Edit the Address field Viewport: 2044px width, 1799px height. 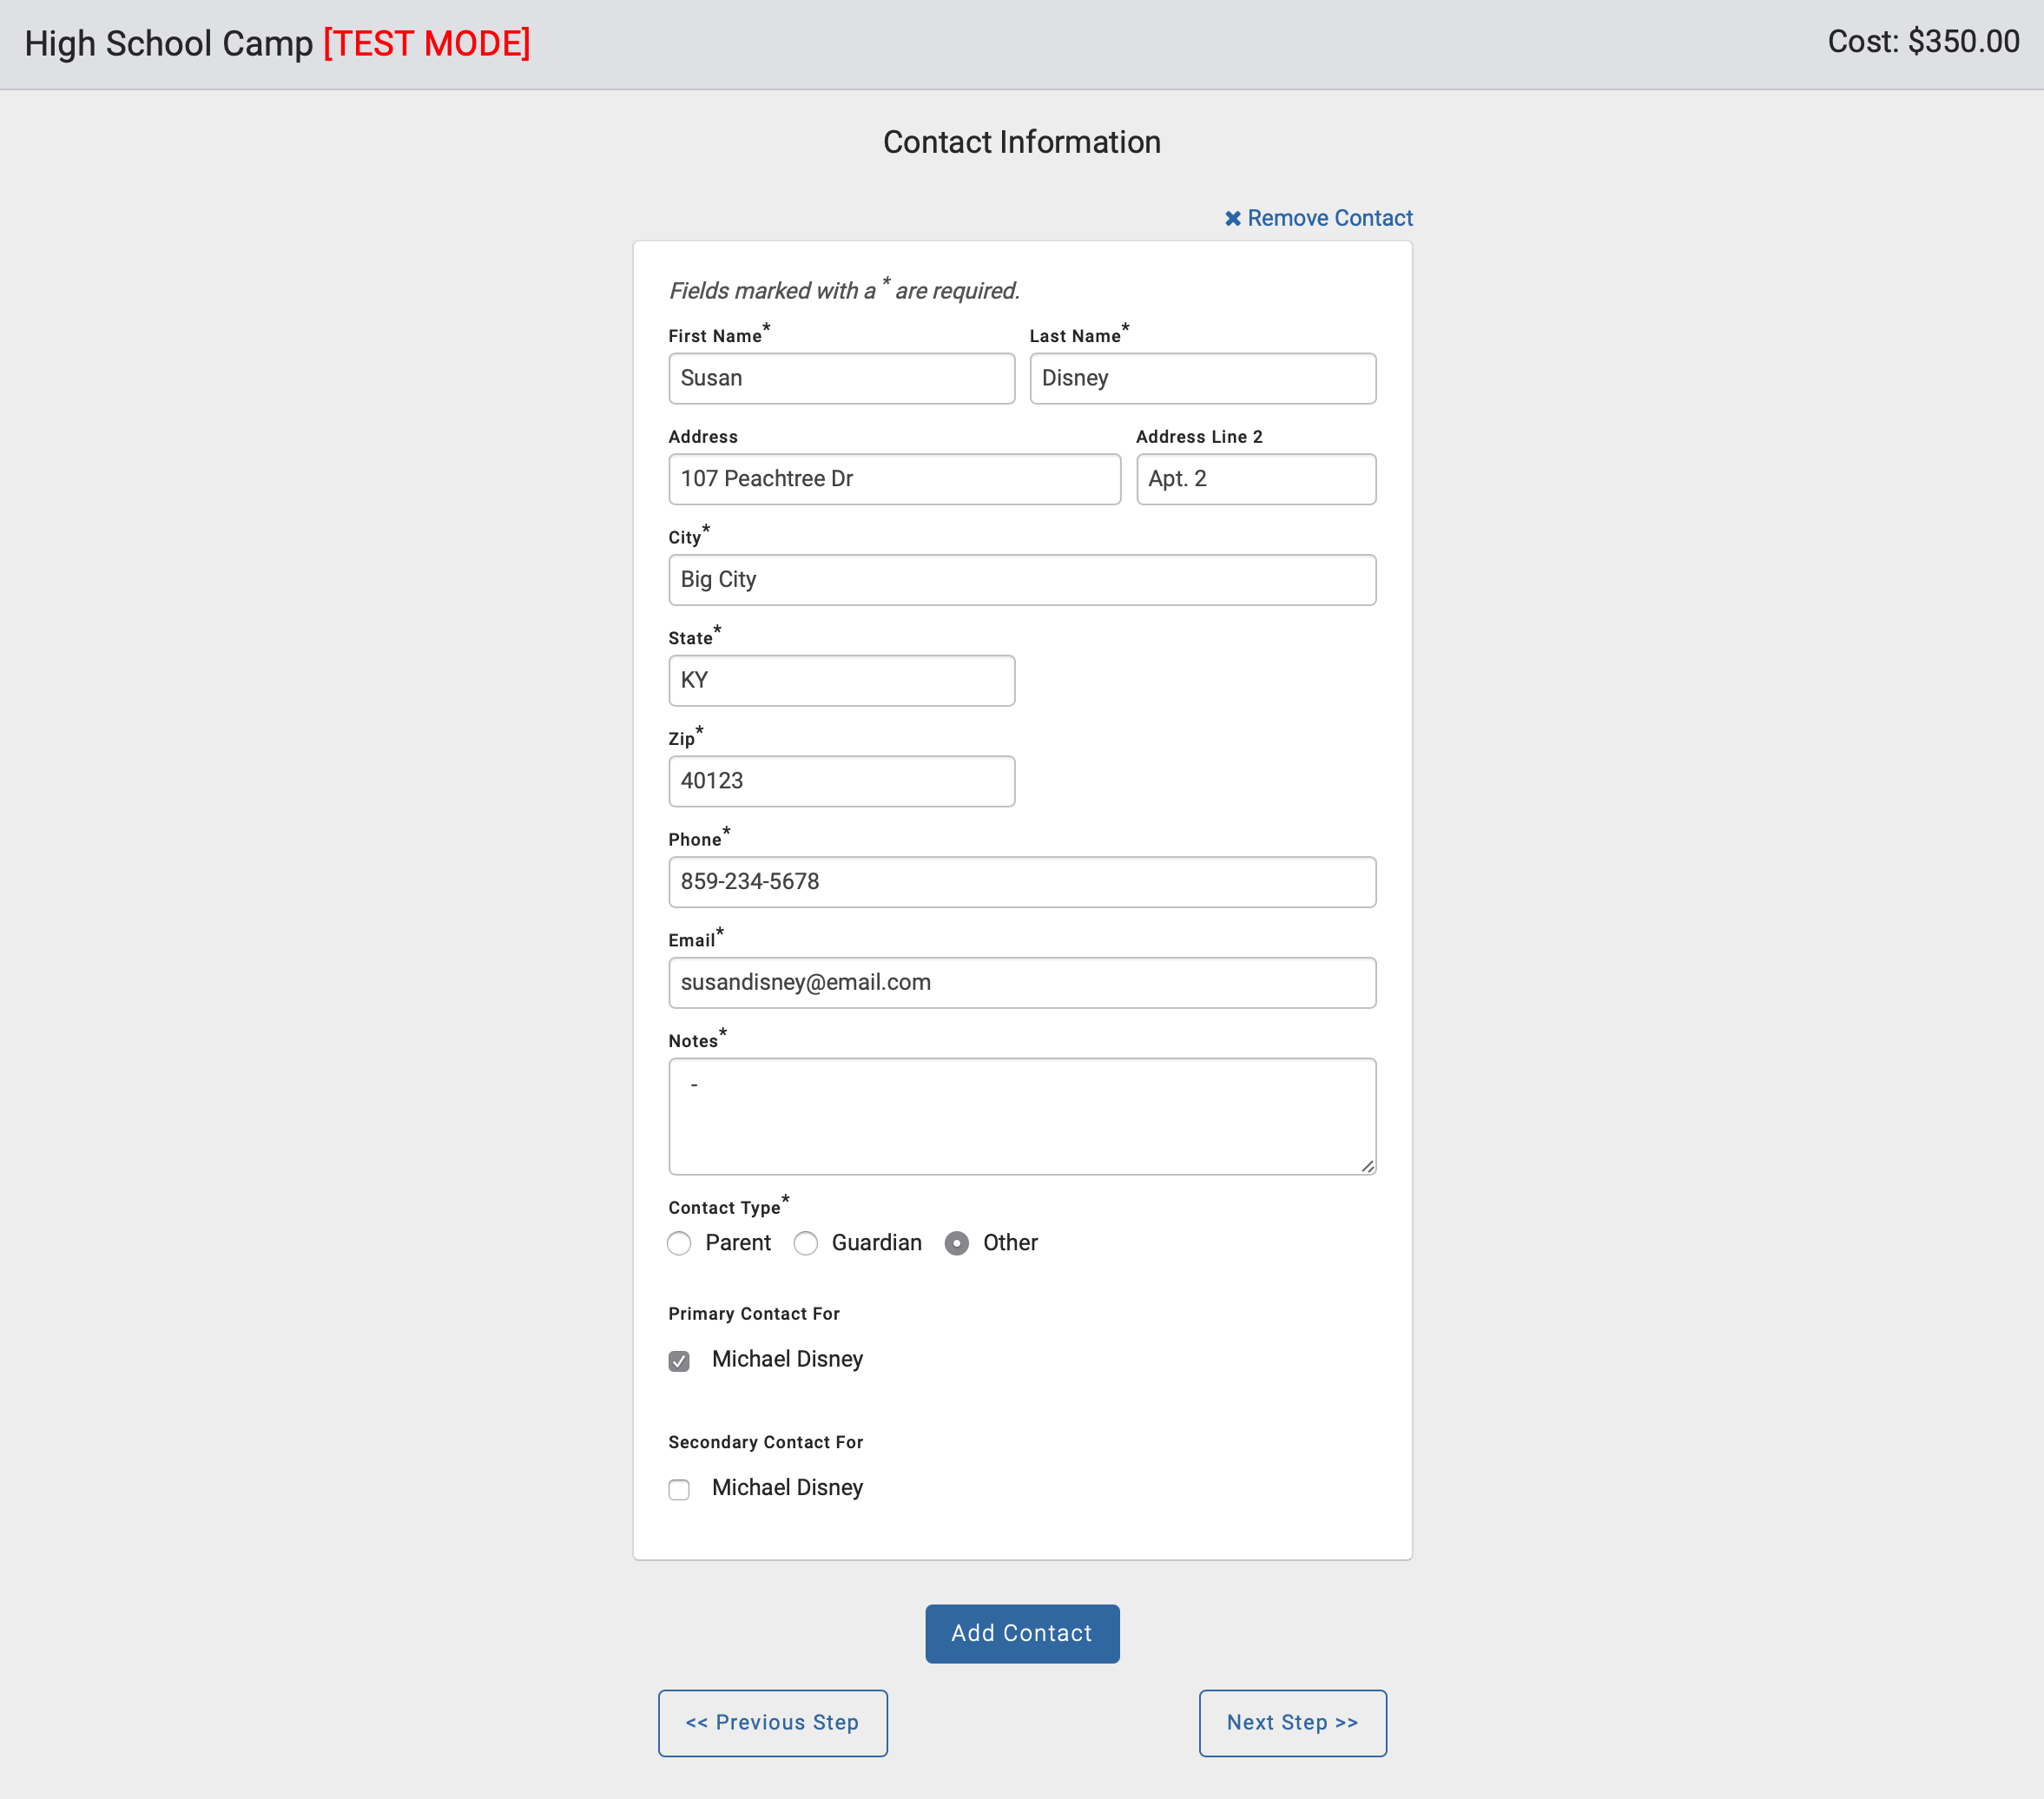894,479
